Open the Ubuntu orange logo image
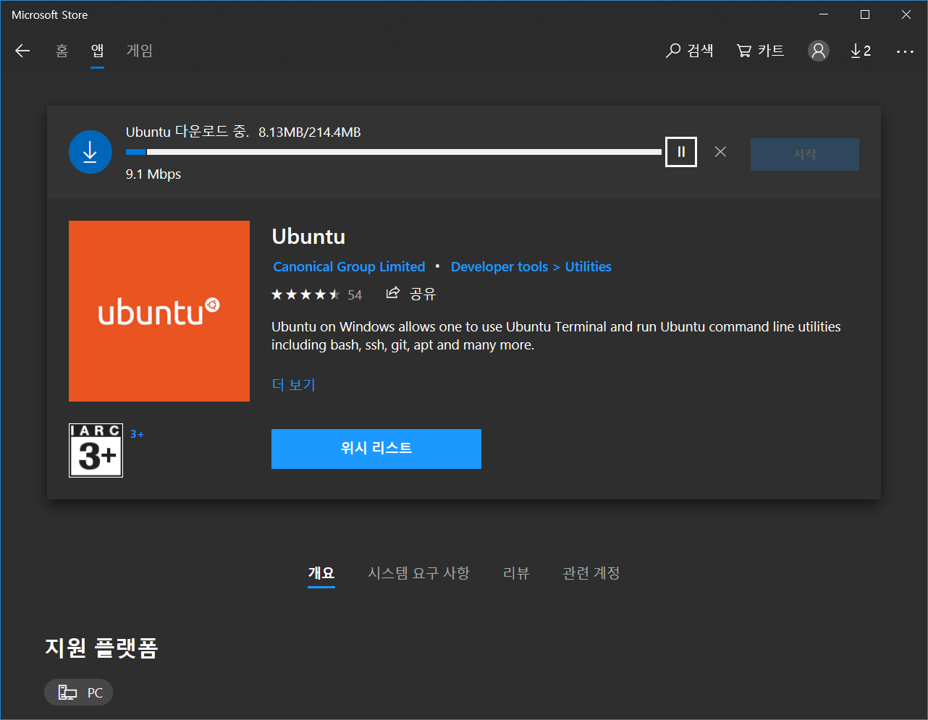The image size is (928, 720). point(159,311)
